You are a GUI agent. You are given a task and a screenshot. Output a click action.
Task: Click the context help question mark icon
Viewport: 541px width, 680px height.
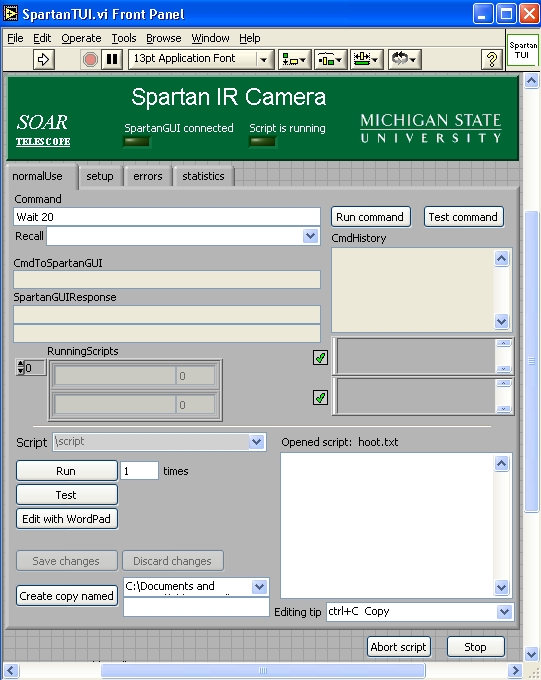[x=492, y=59]
